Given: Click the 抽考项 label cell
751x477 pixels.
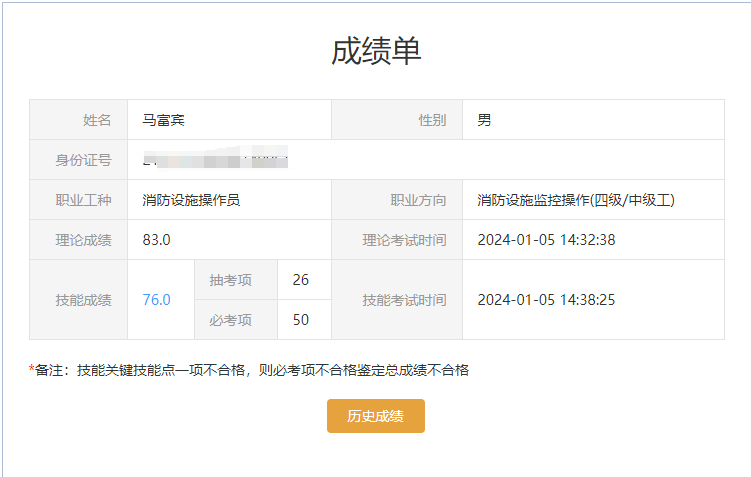Looking at the screenshot, I should (x=236, y=280).
